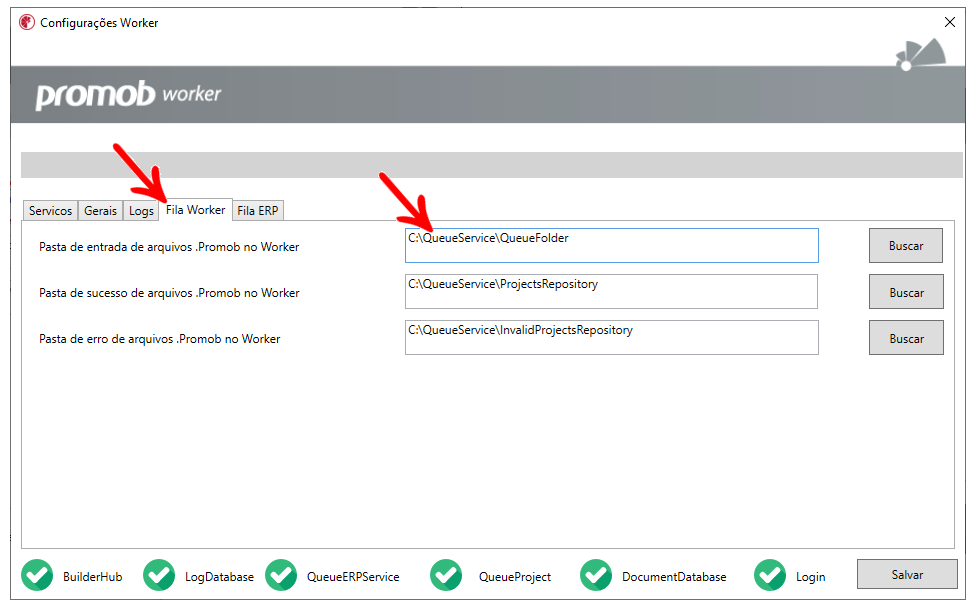Screen dimensions: 979x612
Task: Click the BuilderHub green check icon
Action: 37,575
